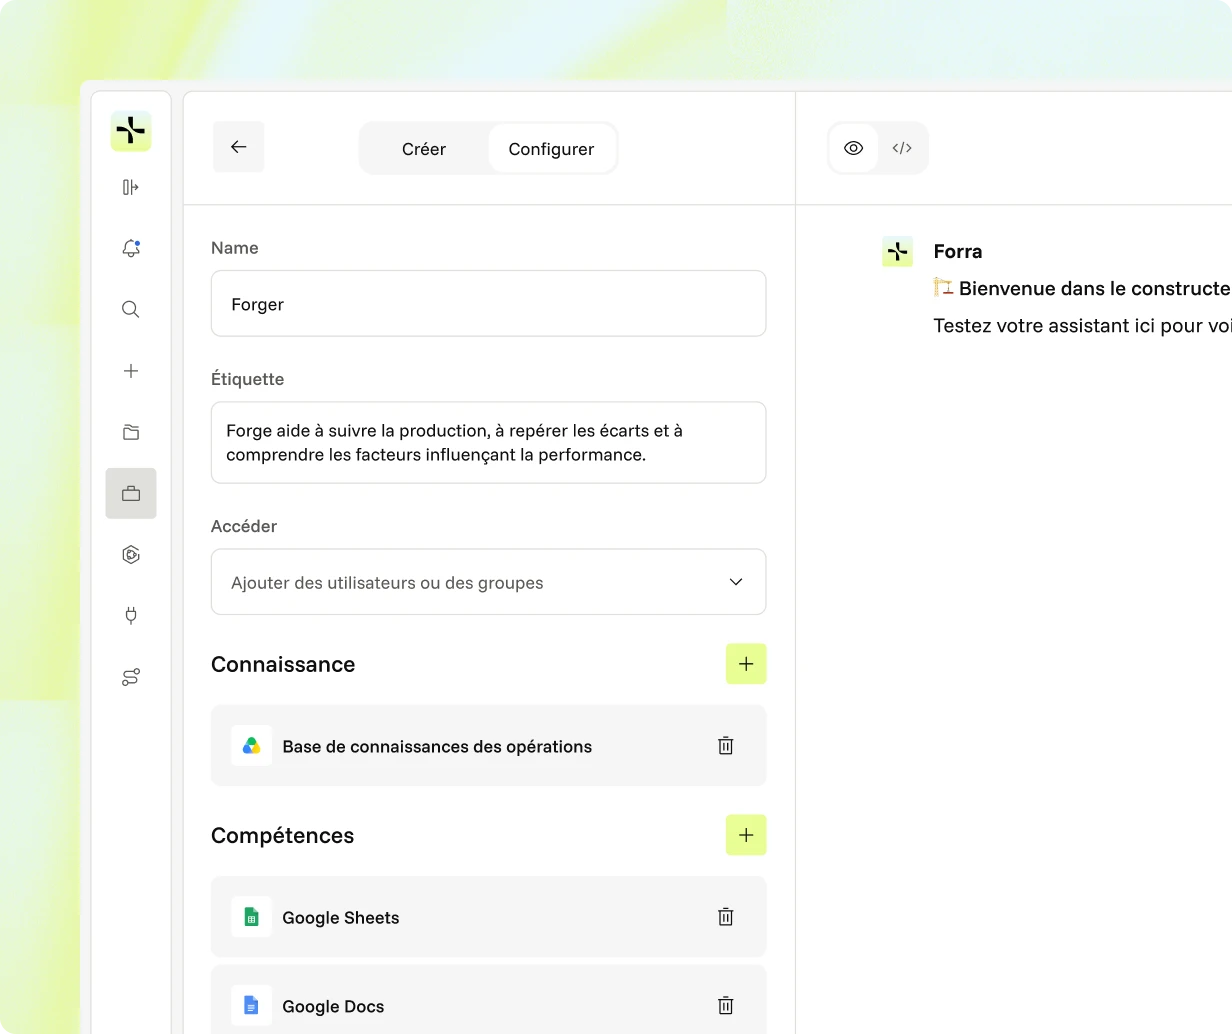Click the Forra name in the preview
Viewport: 1232px width, 1034px height.
point(958,252)
